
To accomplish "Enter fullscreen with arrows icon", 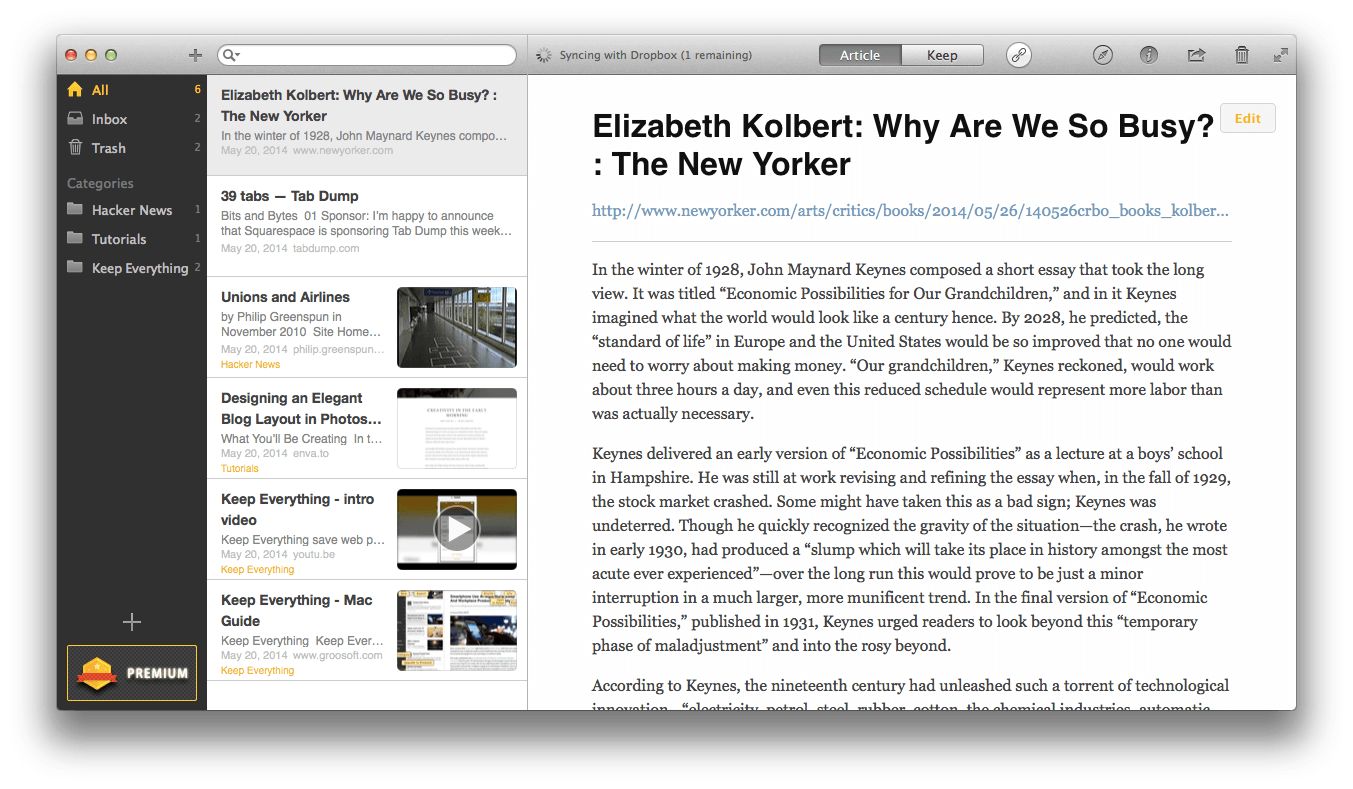I will pyautogui.click(x=1280, y=55).
